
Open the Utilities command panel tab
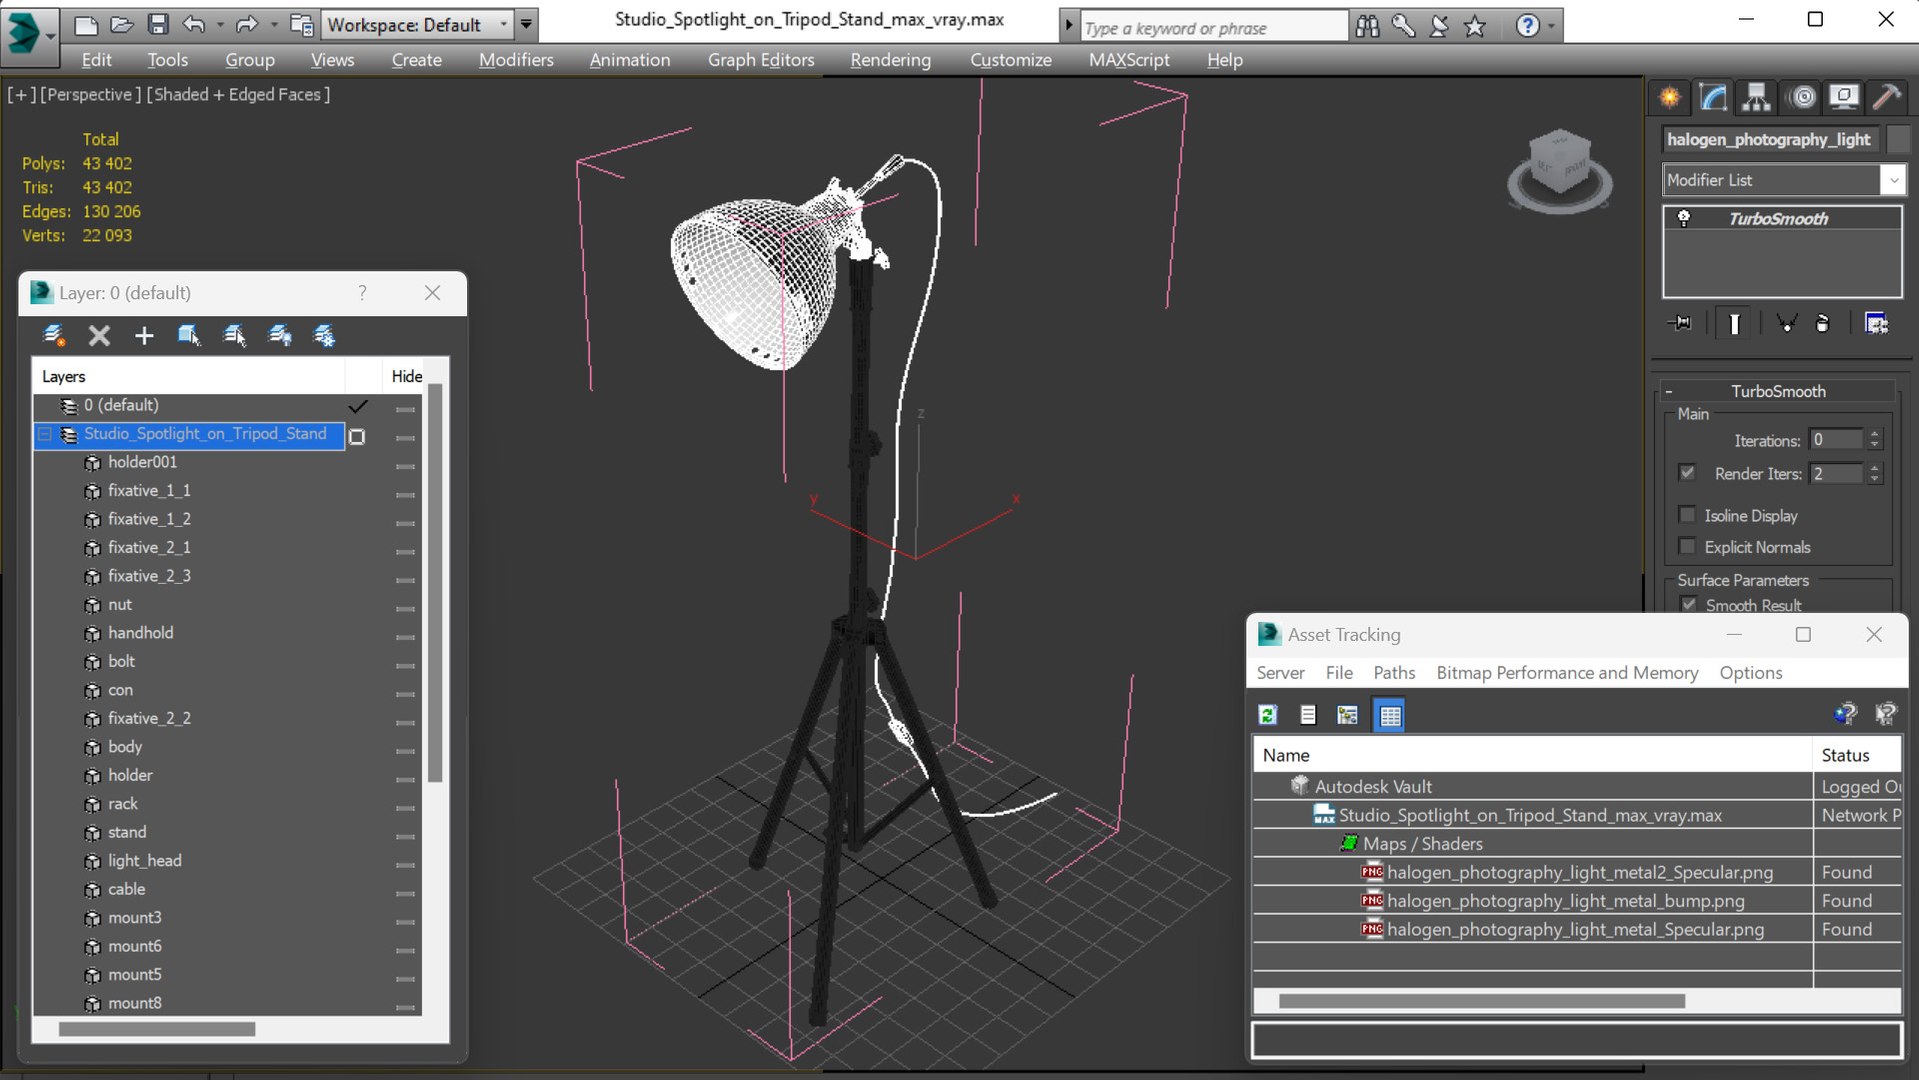coord(1886,97)
